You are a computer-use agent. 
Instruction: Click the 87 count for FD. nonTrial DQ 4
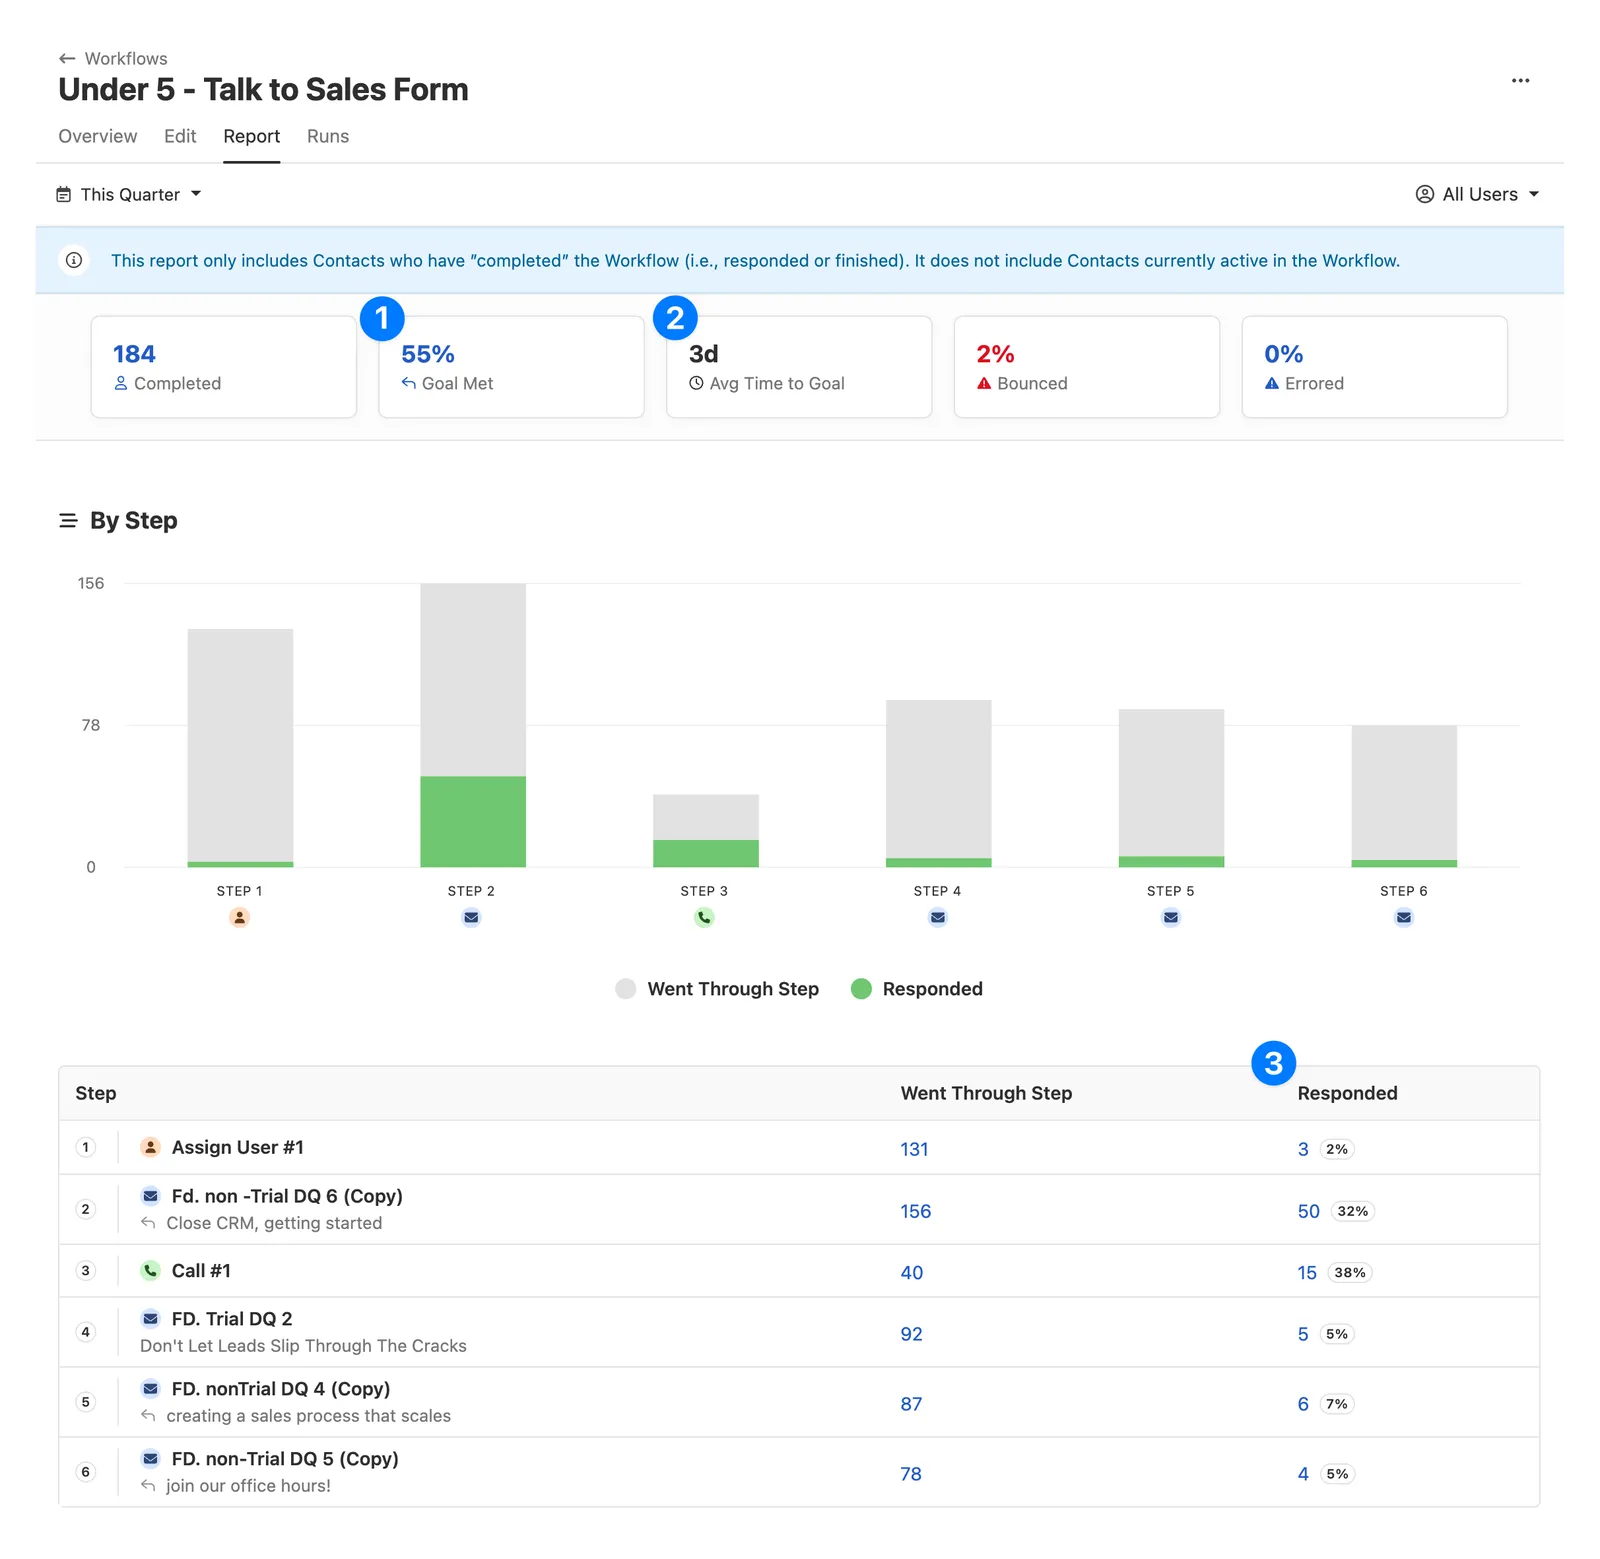click(911, 1405)
